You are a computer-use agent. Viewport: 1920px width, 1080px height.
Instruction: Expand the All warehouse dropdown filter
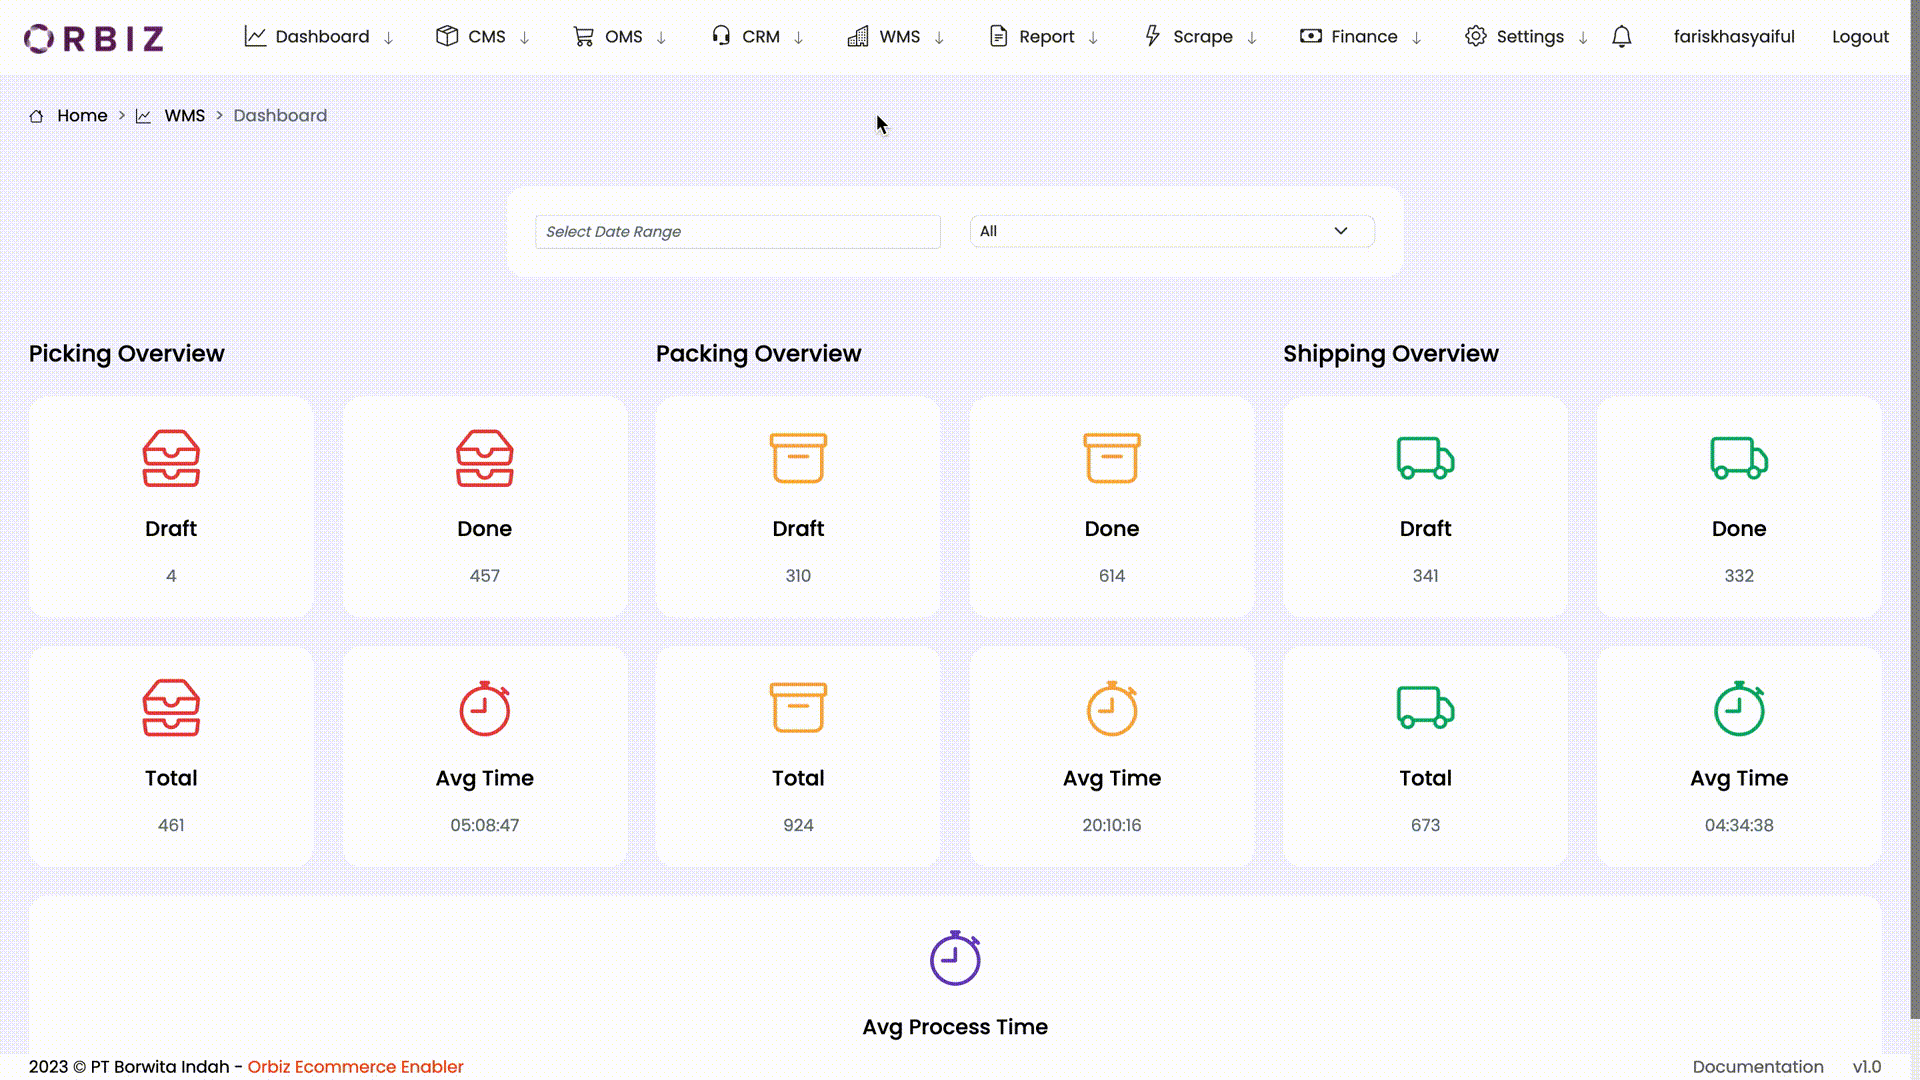click(1167, 231)
